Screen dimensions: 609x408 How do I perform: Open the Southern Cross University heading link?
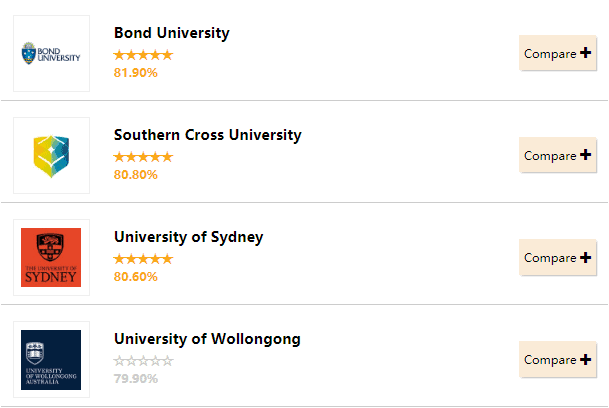pyautogui.click(x=207, y=135)
